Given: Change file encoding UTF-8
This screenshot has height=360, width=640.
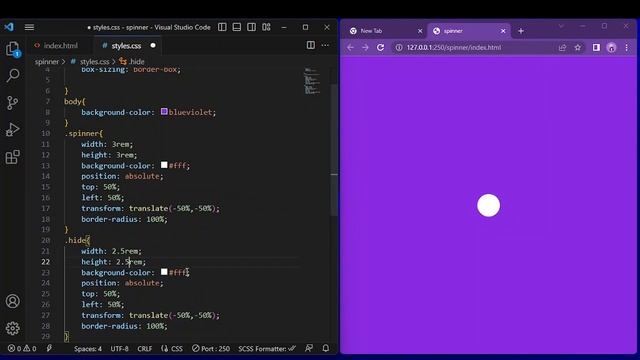Looking at the screenshot, I should (119, 349).
